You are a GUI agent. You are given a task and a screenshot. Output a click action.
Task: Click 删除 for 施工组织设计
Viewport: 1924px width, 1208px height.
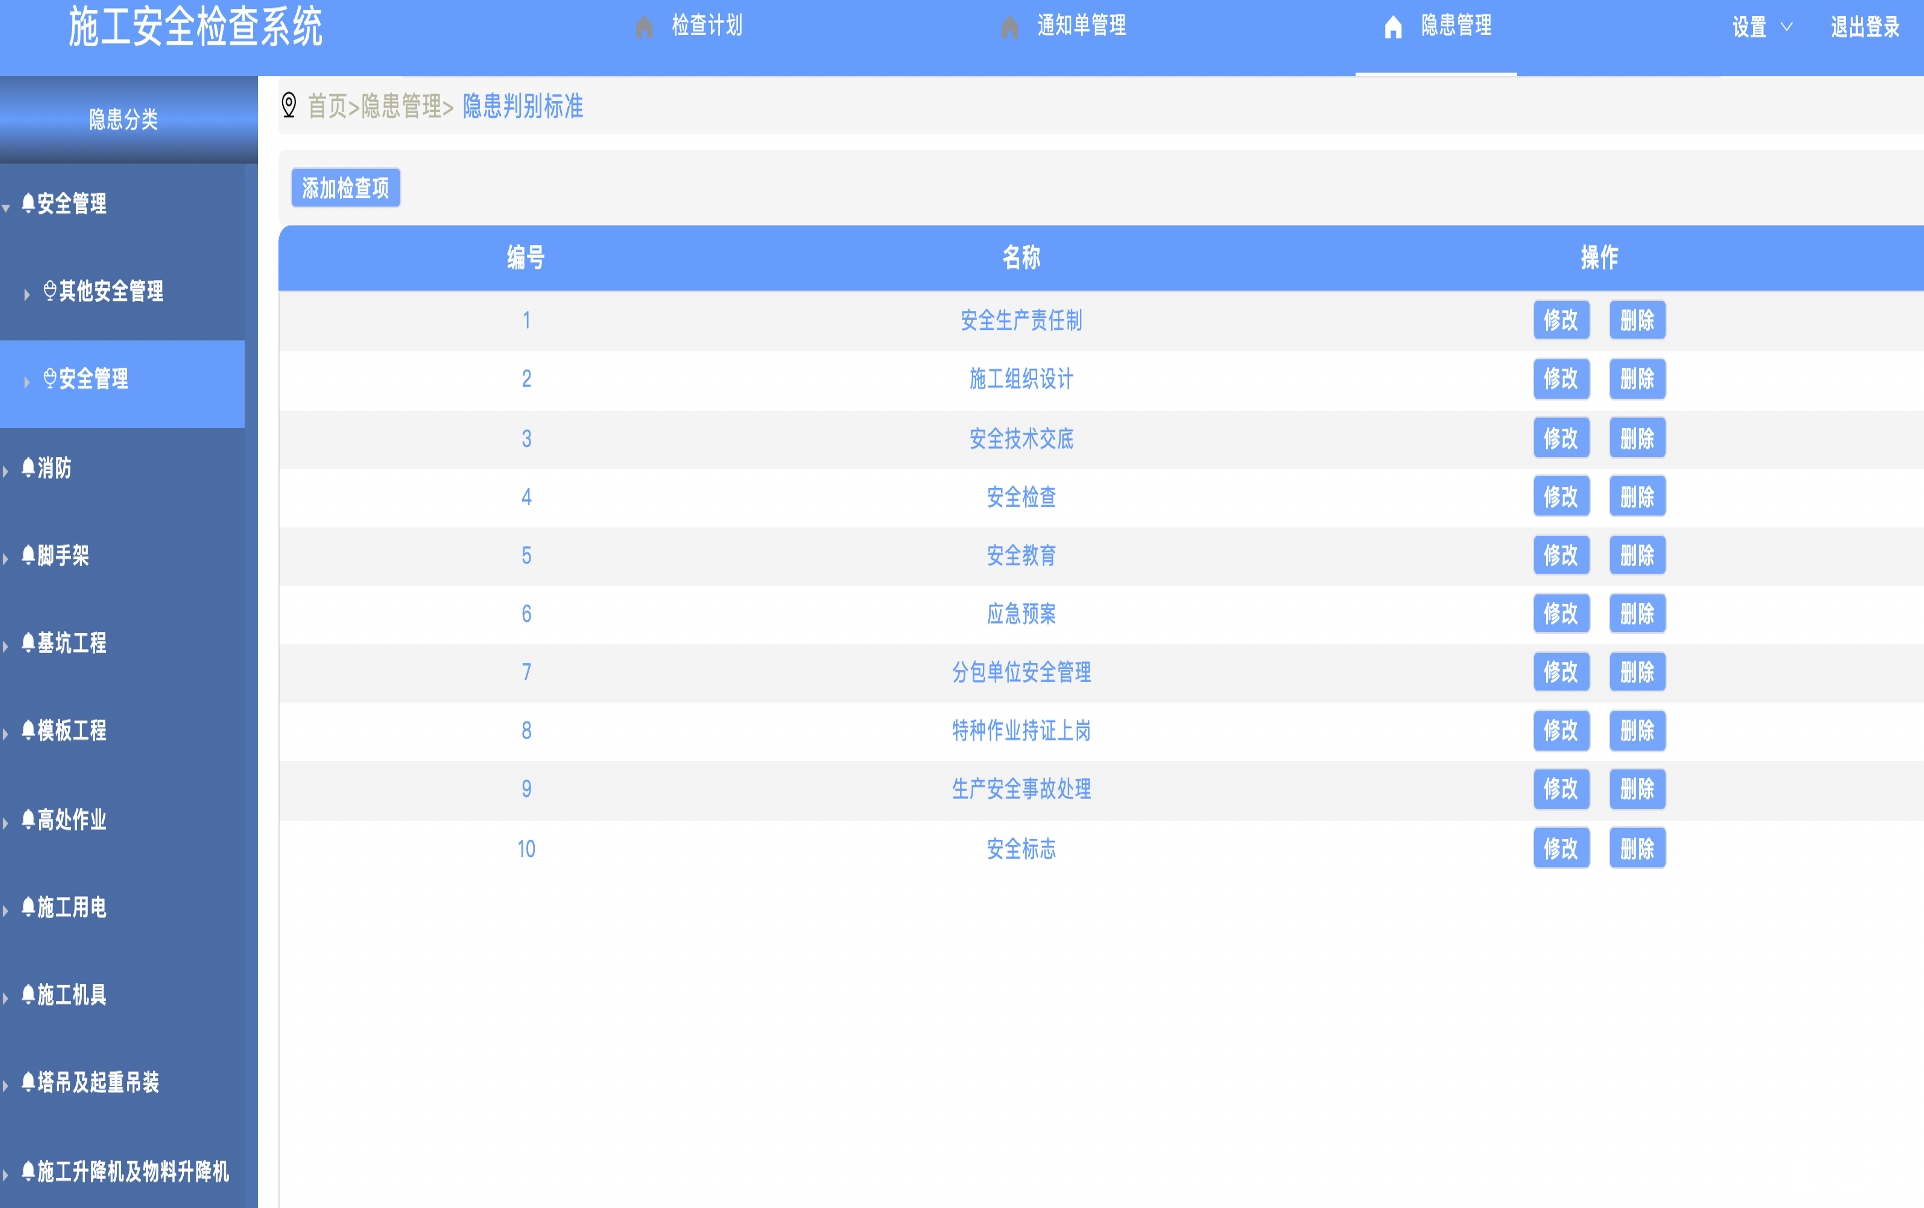1637,379
